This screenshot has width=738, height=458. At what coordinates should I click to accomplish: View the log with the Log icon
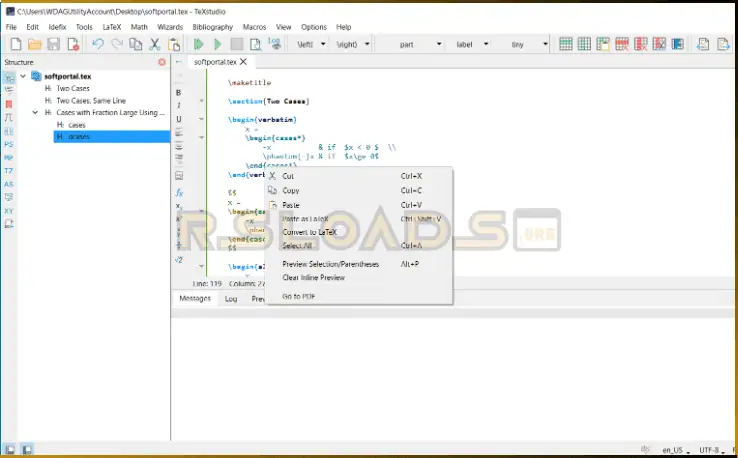pyautogui.click(x=275, y=44)
